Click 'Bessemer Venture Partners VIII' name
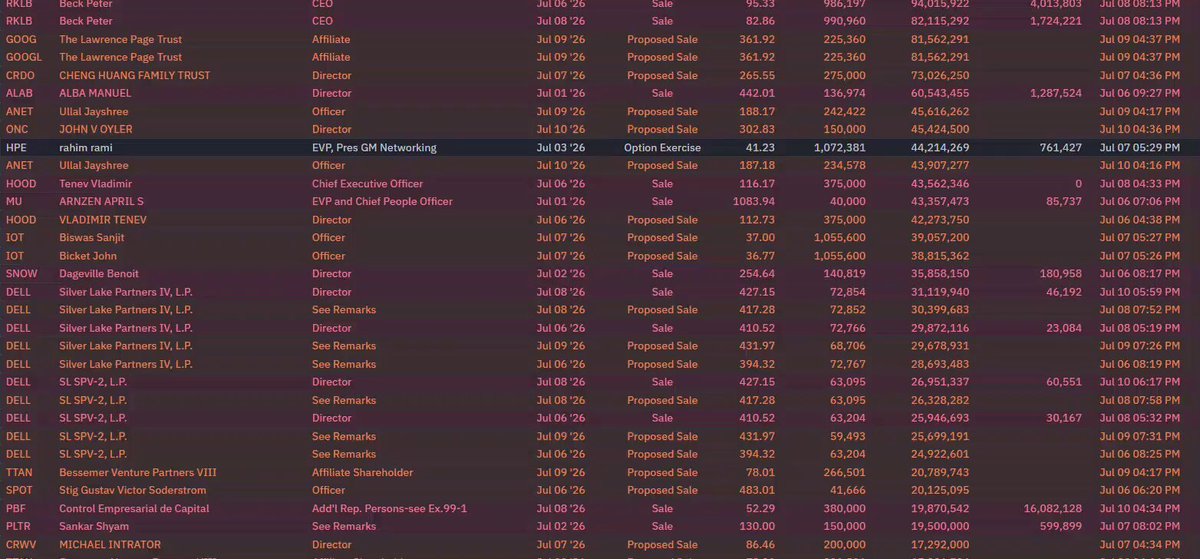The height and width of the screenshot is (559, 1200). click(x=138, y=471)
